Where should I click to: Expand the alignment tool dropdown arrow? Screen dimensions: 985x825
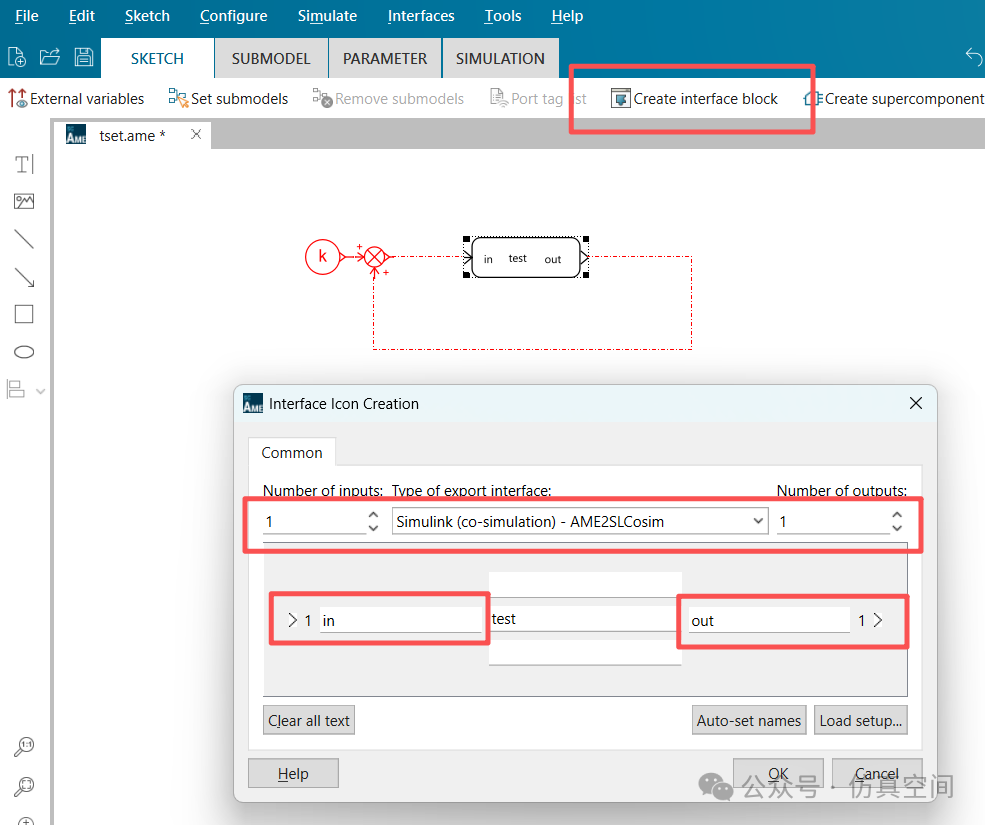[x=41, y=391]
